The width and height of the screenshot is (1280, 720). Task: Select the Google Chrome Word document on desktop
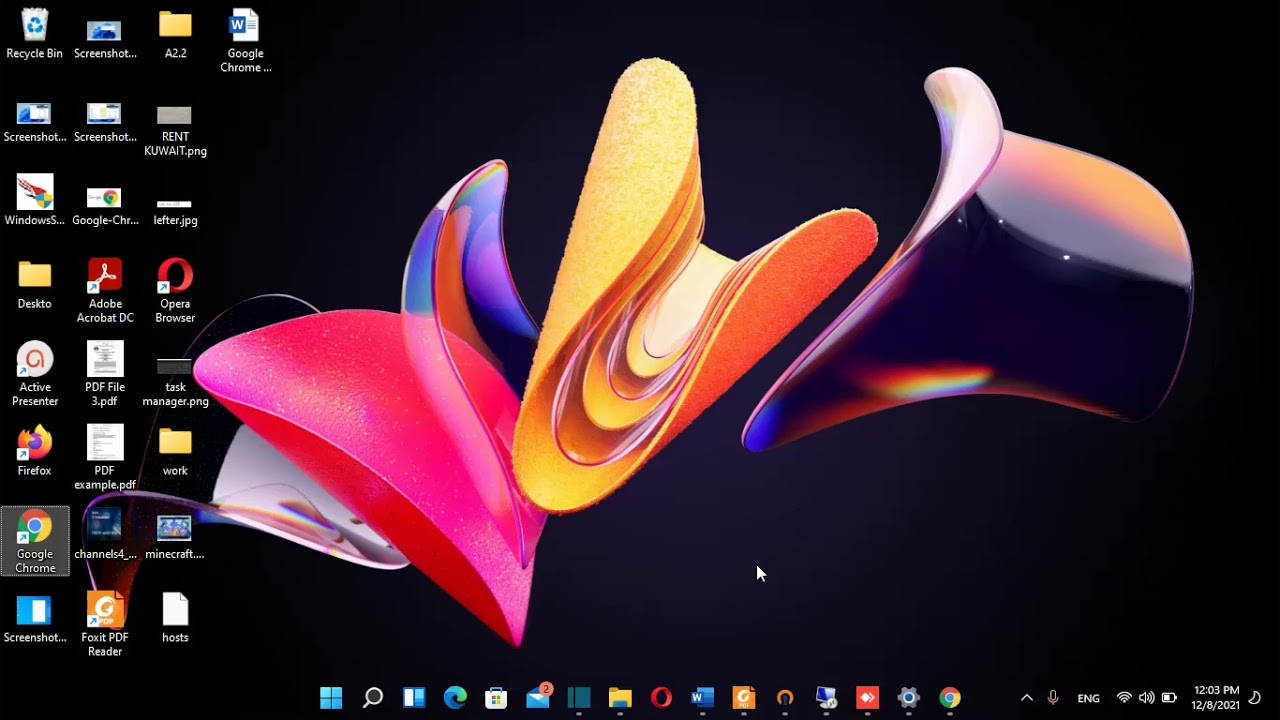point(245,41)
